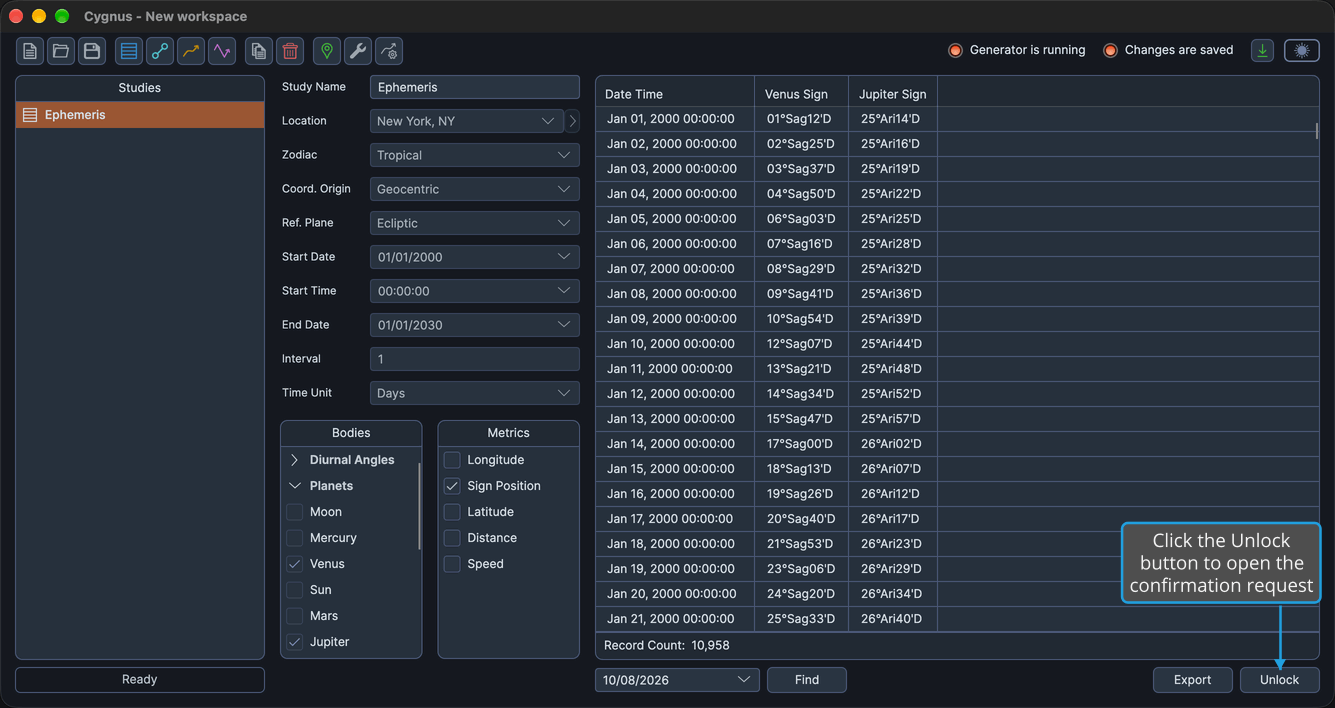Screen dimensions: 1335x708
Task: Select the Ephemeris study in Studies list
Action: click(140, 115)
